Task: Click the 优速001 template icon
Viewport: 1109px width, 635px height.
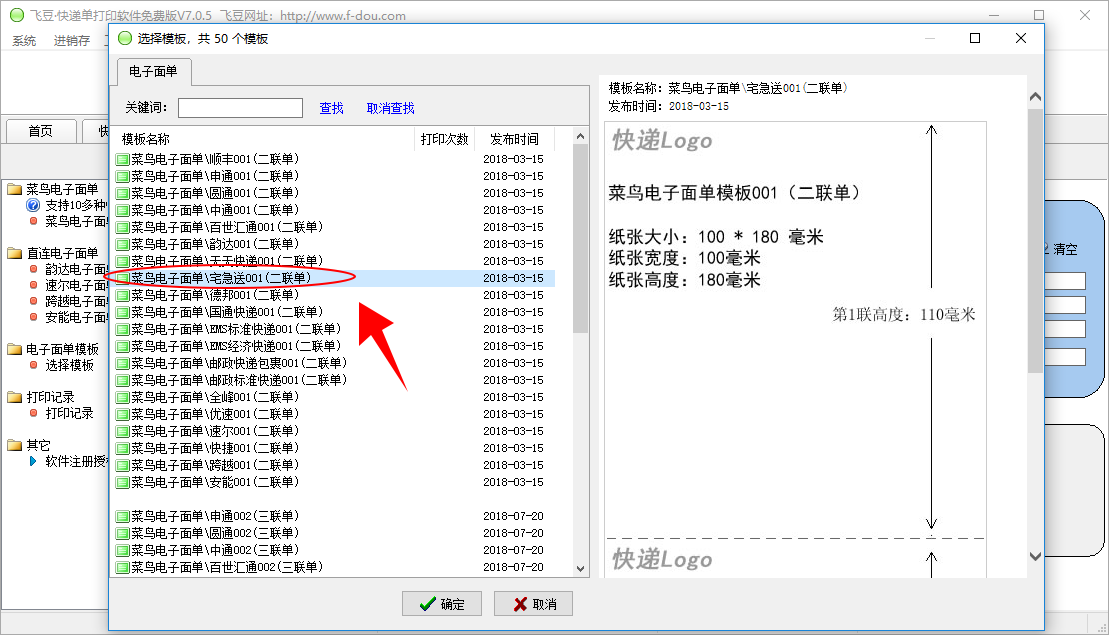Action: click(x=122, y=414)
